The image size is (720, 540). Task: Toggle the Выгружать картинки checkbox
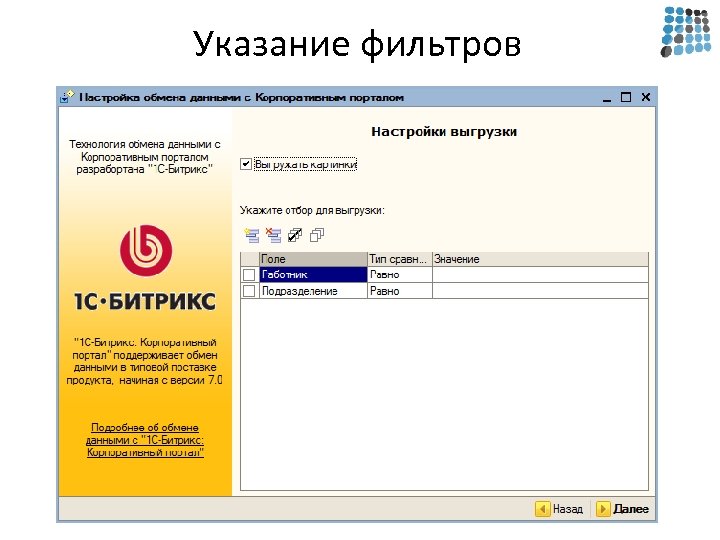point(246,164)
